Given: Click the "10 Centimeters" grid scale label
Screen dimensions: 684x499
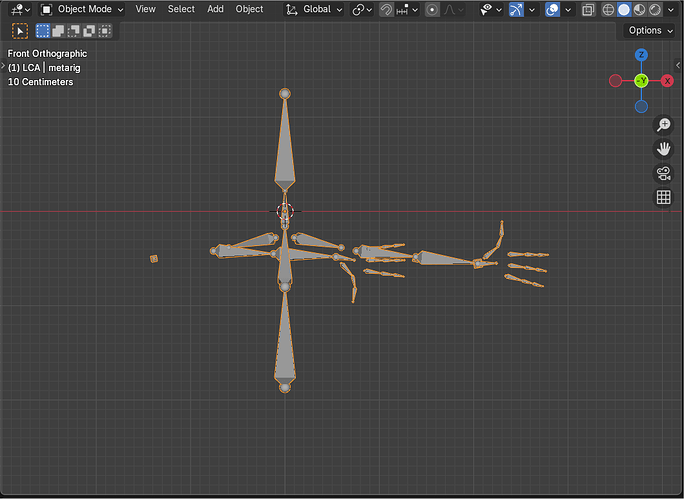Looking at the screenshot, I should (x=41, y=82).
